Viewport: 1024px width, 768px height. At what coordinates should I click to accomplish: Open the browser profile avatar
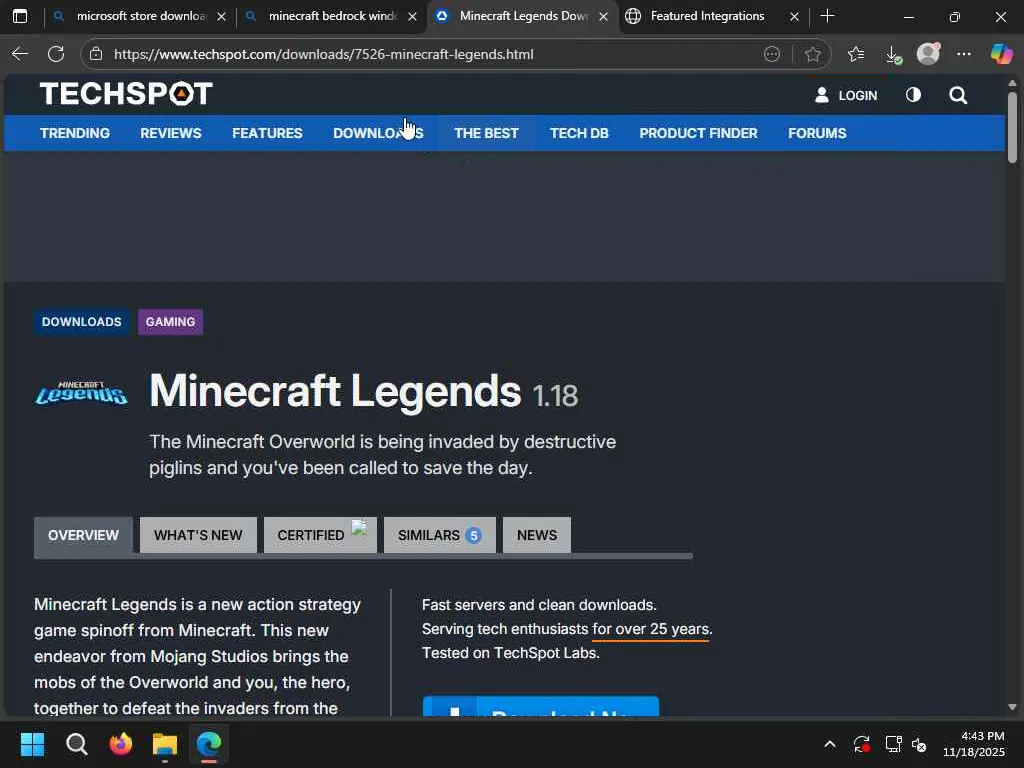click(928, 54)
